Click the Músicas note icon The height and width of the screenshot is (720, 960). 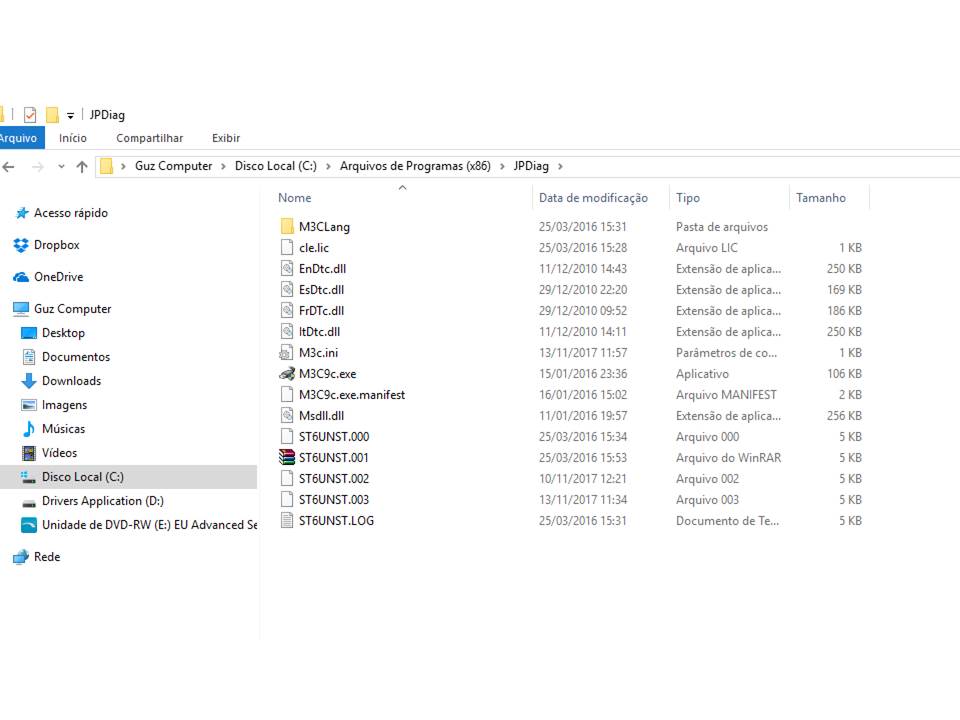29,429
